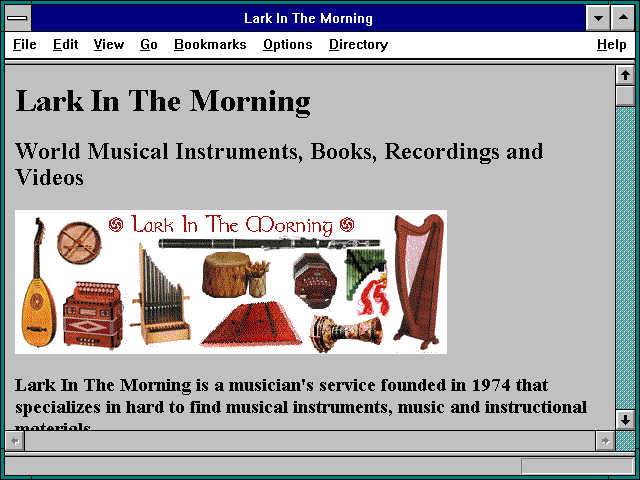Click the status bar progress box
Viewport: 640px width, 480px height.
click(x=577, y=466)
